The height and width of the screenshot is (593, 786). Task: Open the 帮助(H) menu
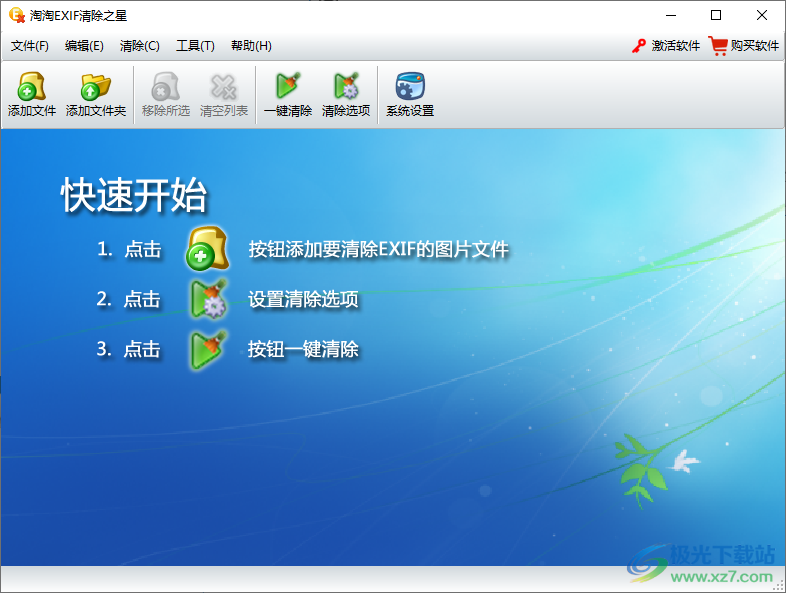pyautogui.click(x=251, y=46)
